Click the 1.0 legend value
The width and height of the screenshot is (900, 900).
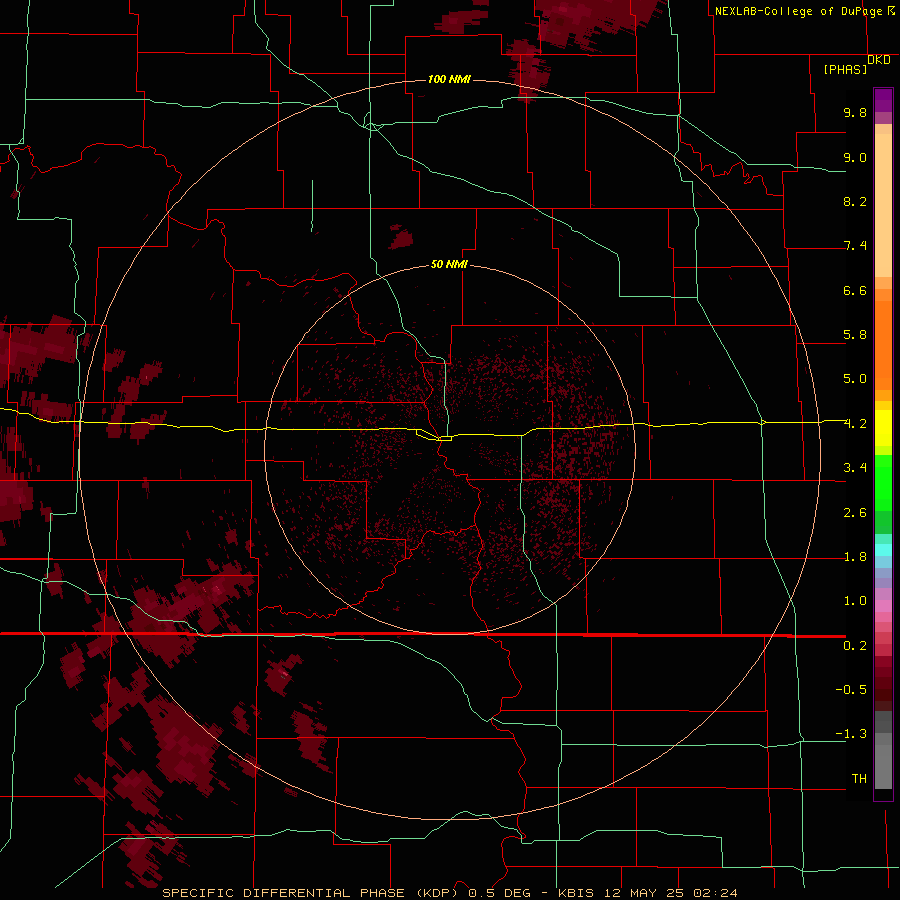pyautogui.click(x=855, y=601)
